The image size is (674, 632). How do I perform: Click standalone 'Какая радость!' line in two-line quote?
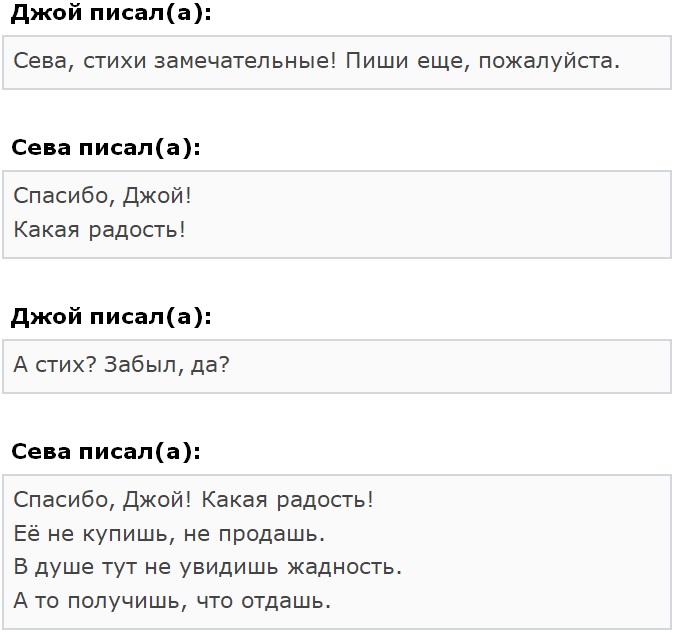pyautogui.click(x=100, y=230)
